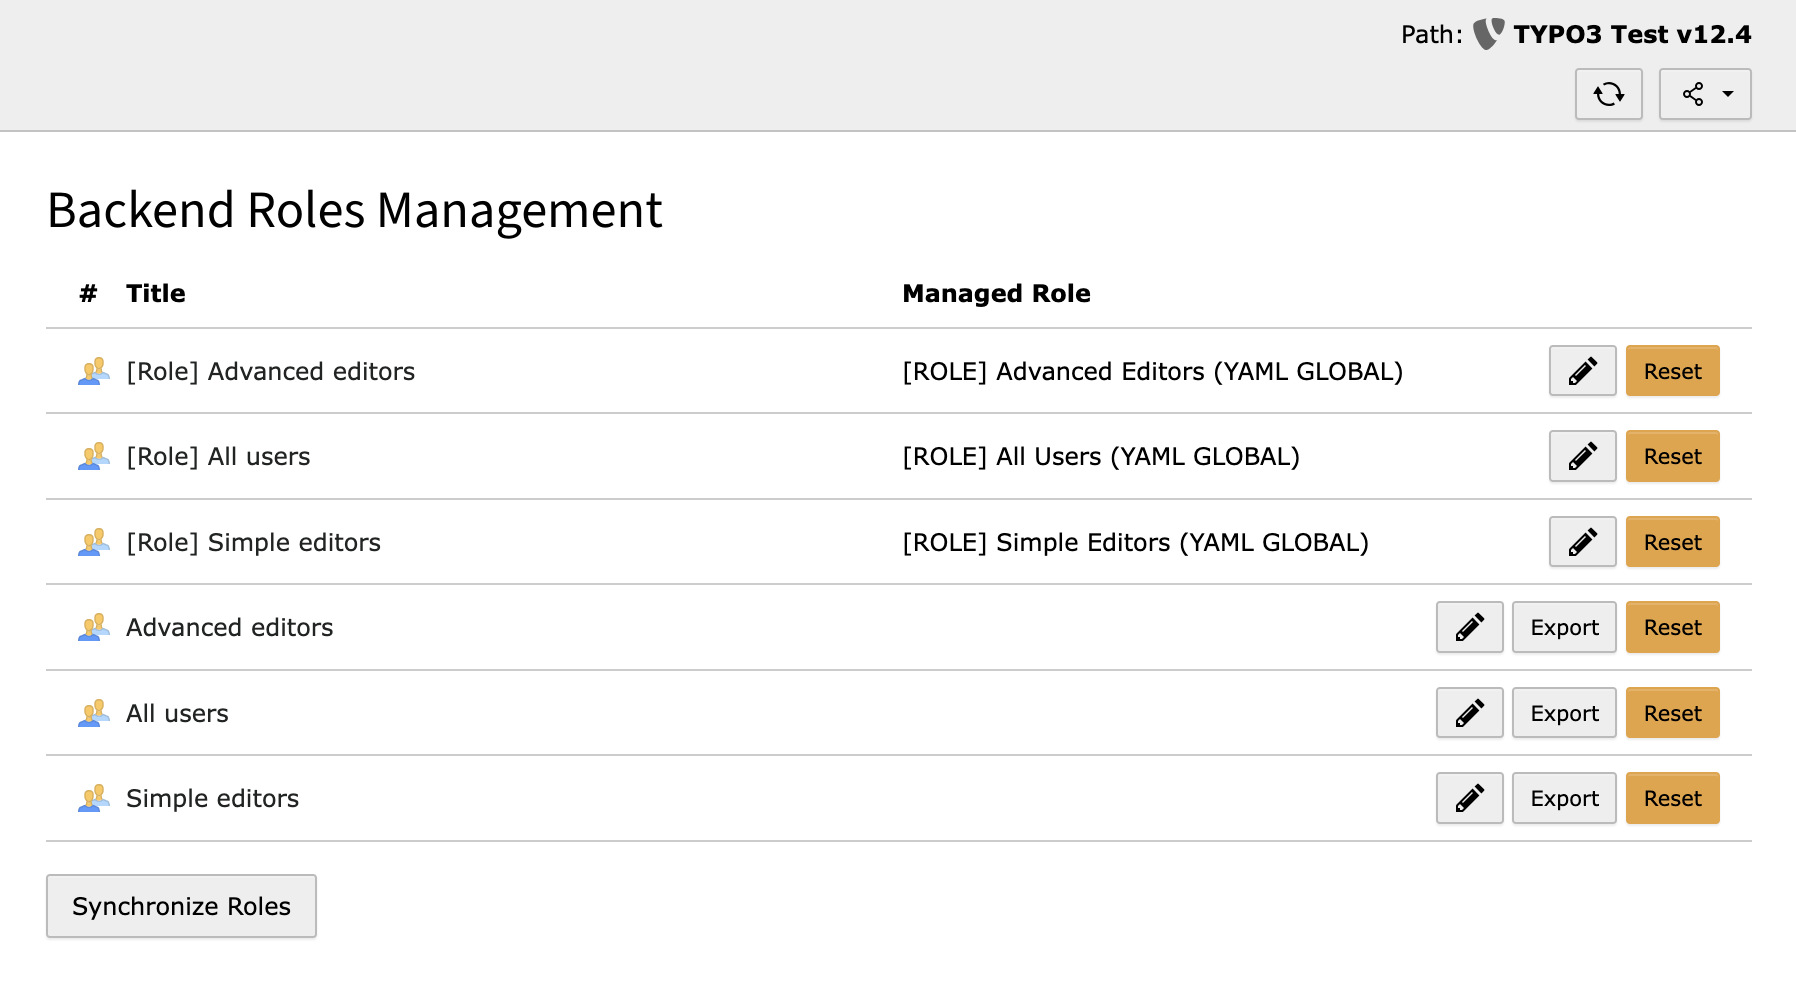1796x1004 pixels.
Task: Click the 'Backend Roles Management' heading
Action: tap(354, 211)
